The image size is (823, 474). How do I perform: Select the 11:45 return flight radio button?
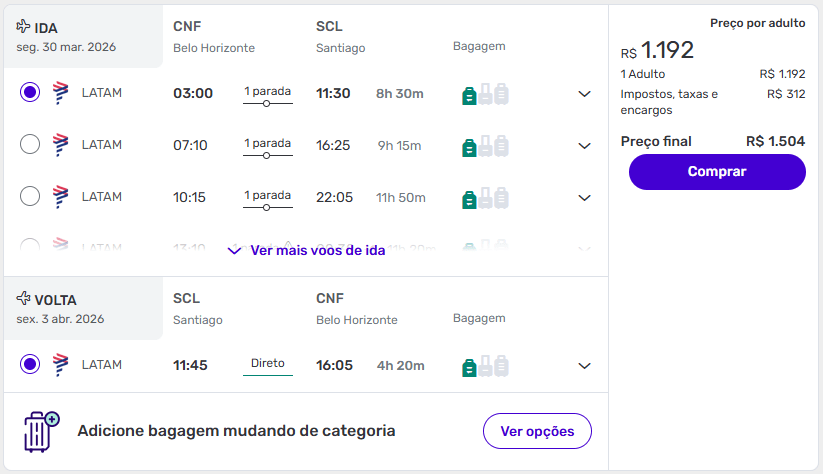tap(30, 365)
